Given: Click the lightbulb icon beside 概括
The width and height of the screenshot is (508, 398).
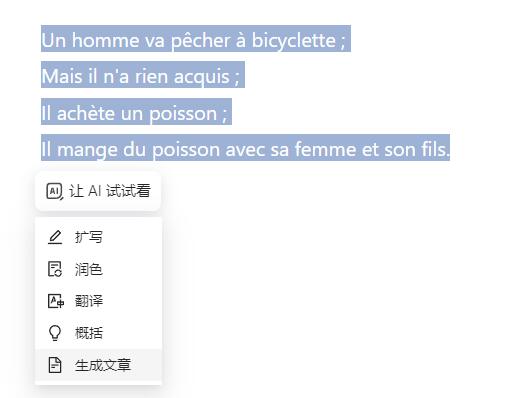Looking at the screenshot, I should pyautogui.click(x=55, y=333).
